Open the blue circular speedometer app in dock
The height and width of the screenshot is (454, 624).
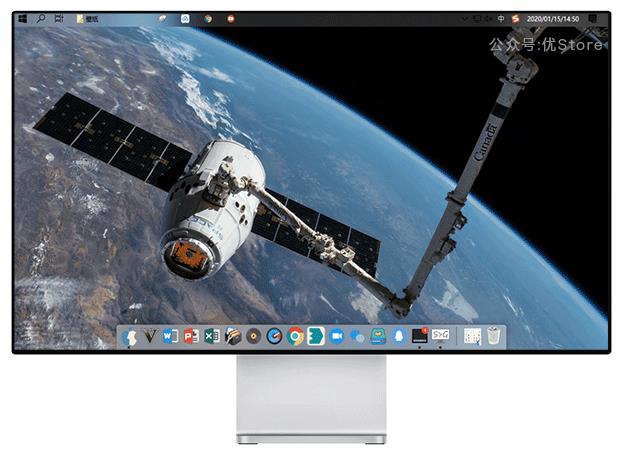[x=274, y=337]
